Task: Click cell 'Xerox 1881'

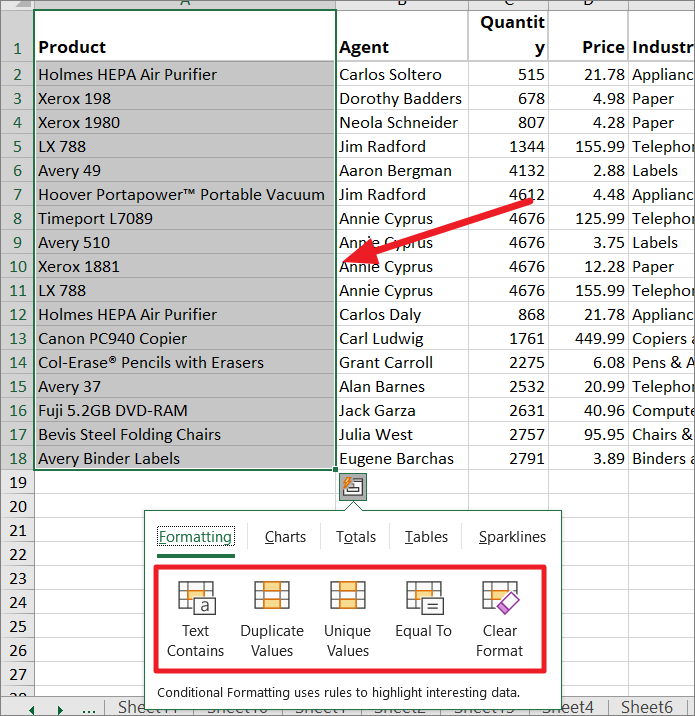Action: coord(185,266)
